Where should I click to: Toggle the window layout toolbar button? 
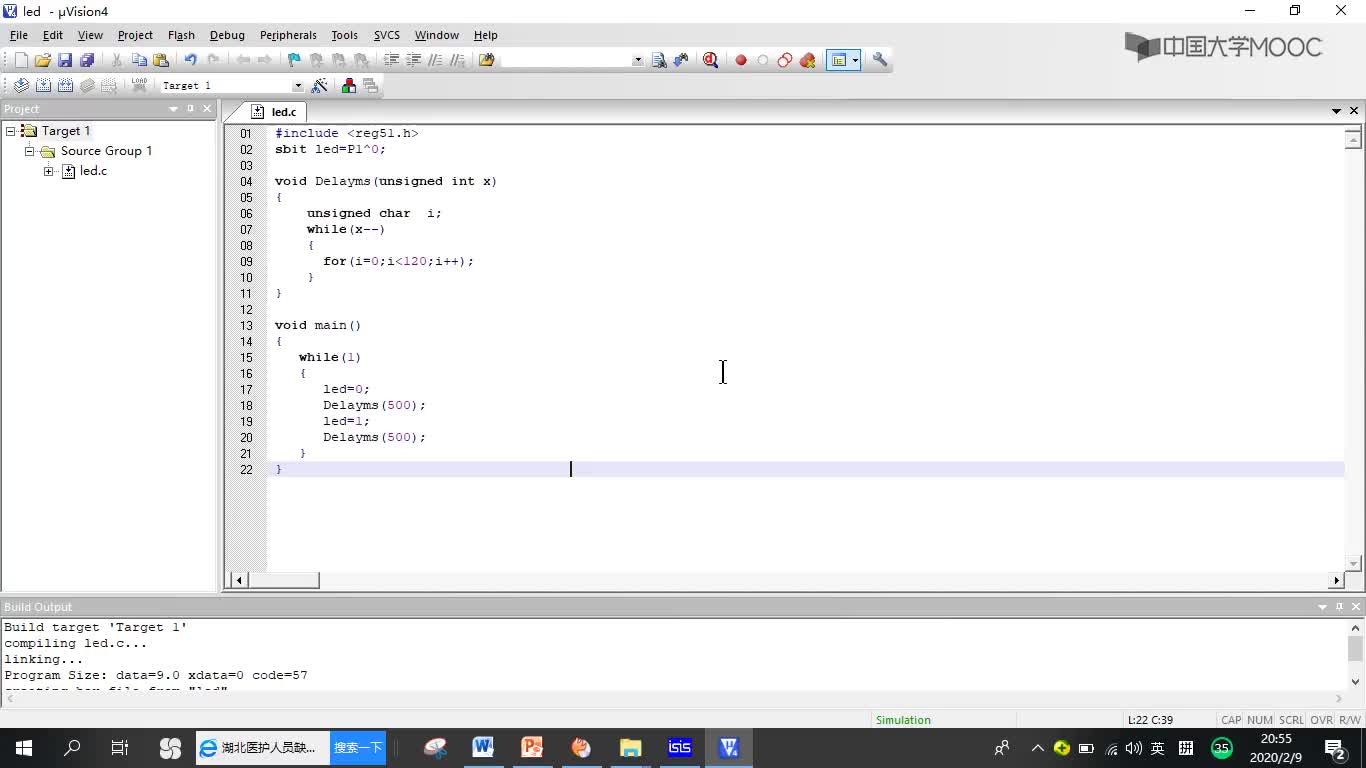point(839,60)
